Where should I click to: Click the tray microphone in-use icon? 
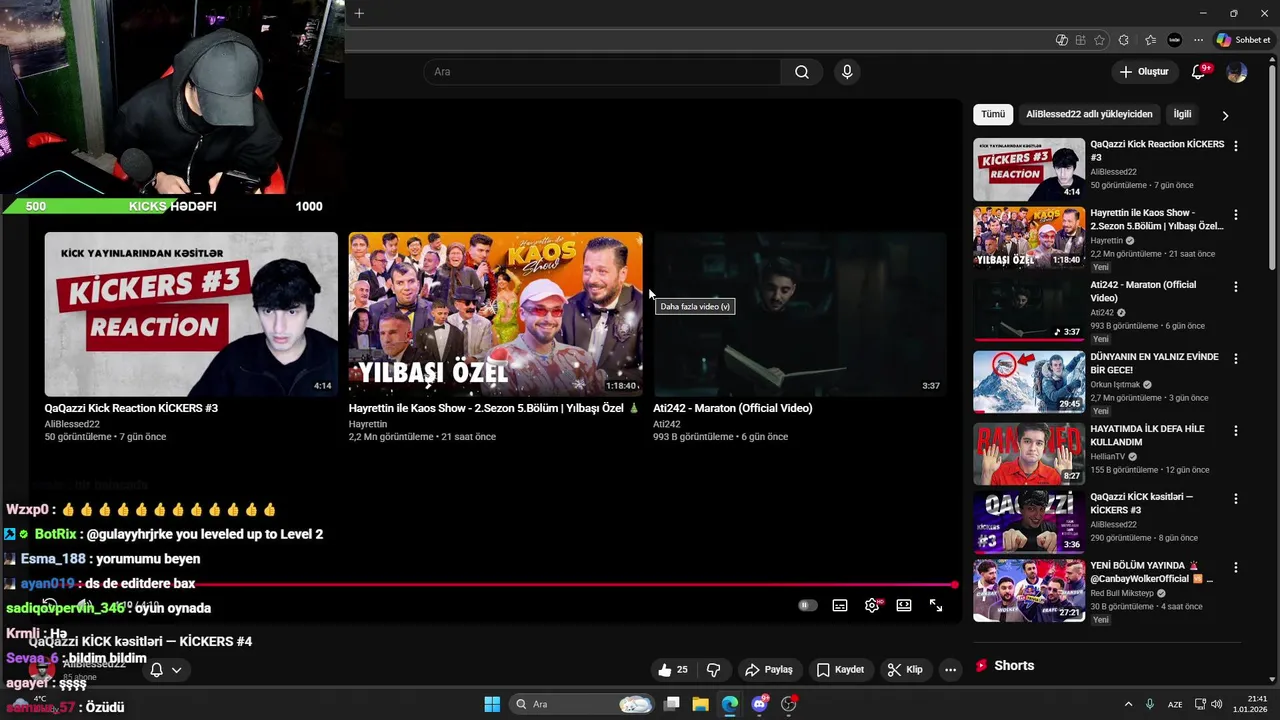[x=1150, y=704]
